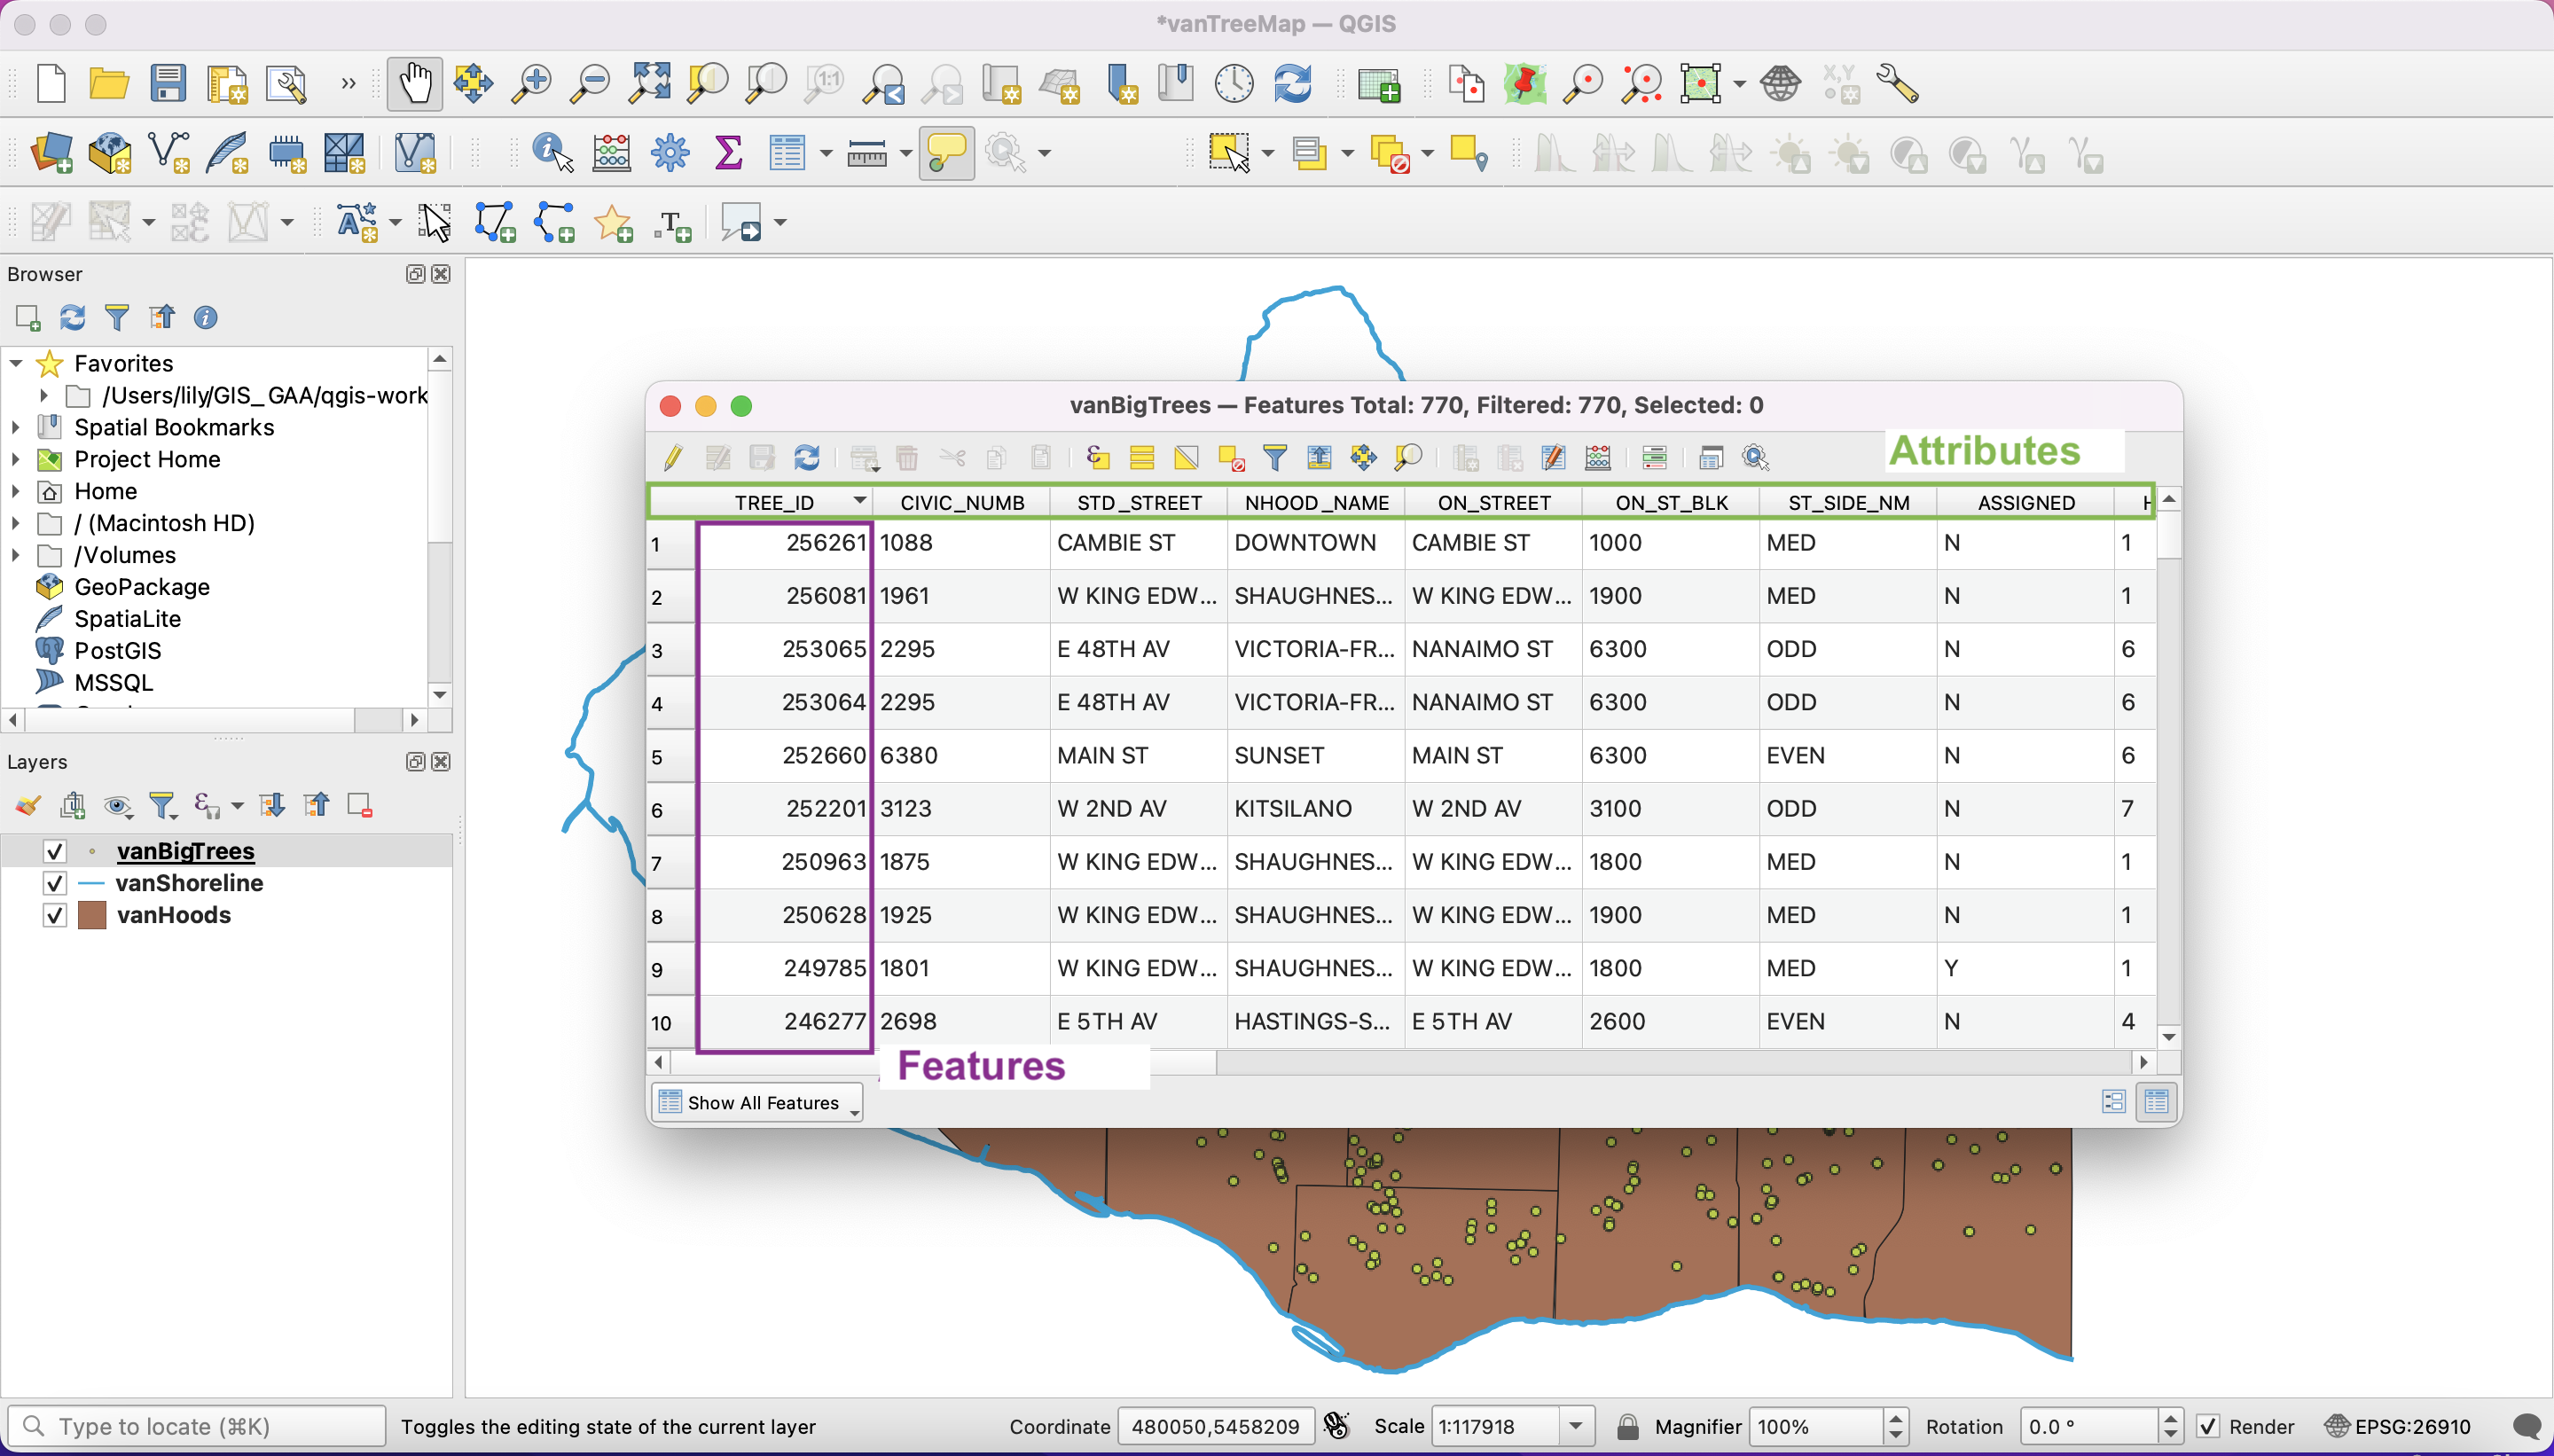Open the Statistical Summary sigma tool

(729, 153)
